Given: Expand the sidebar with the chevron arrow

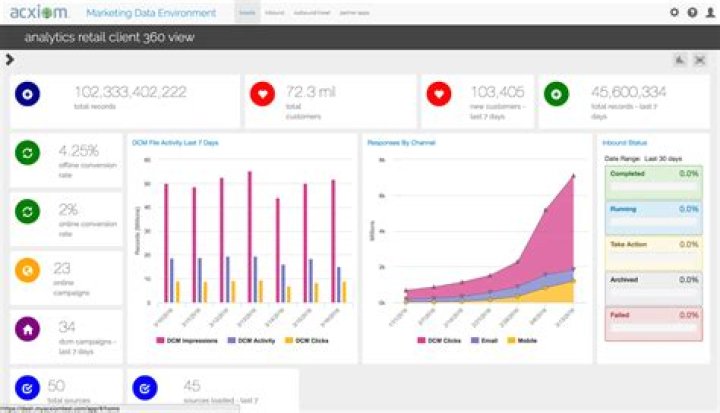Looking at the screenshot, I should [x=9, y=59].
